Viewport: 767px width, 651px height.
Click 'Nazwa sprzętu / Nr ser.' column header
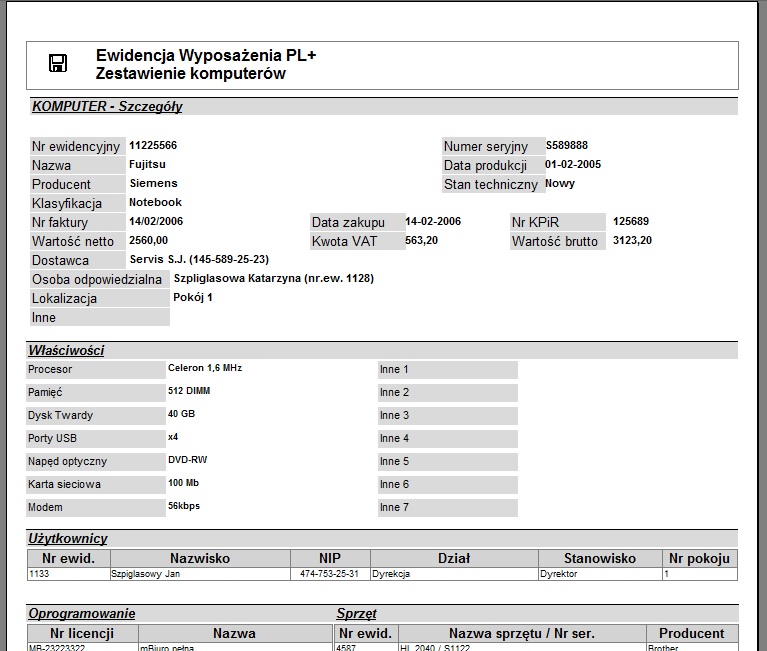(x=522, y=633)
